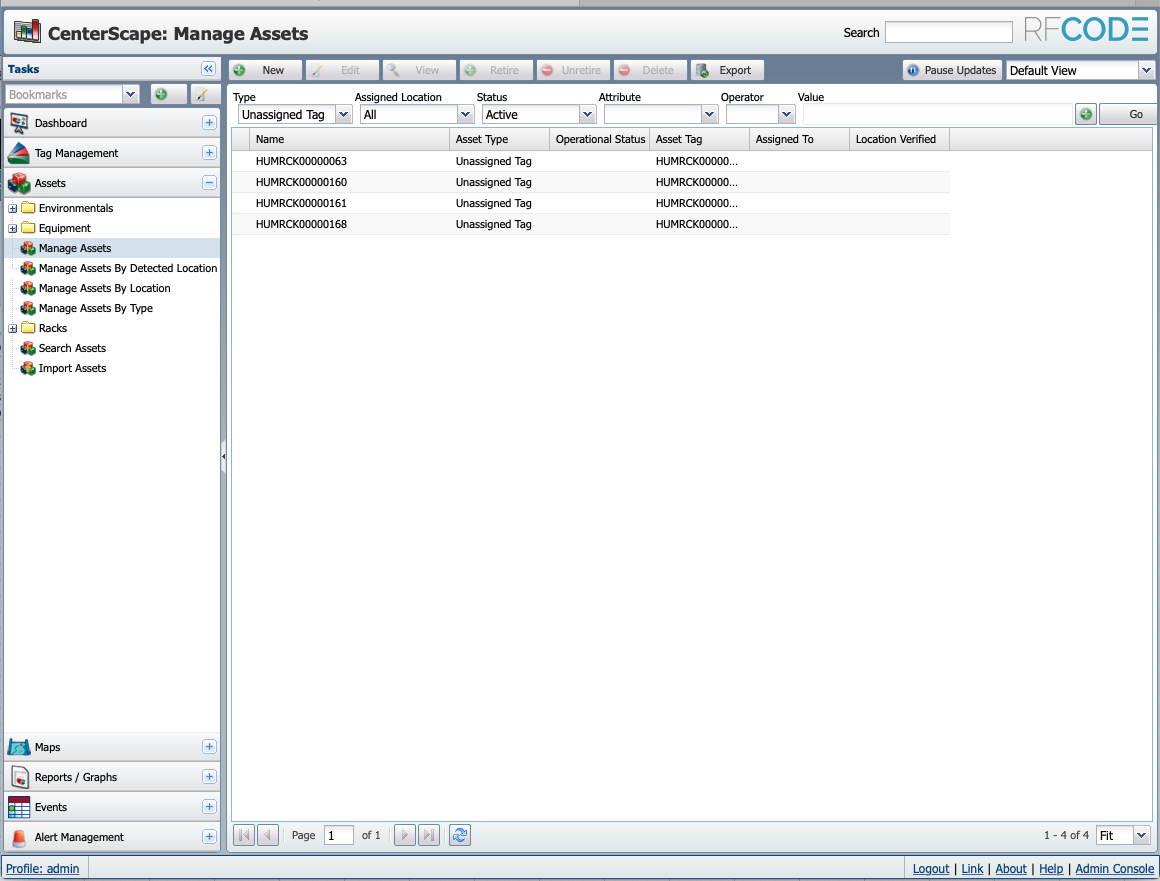Open the Dashboard section icon

(x=18, y=123)
